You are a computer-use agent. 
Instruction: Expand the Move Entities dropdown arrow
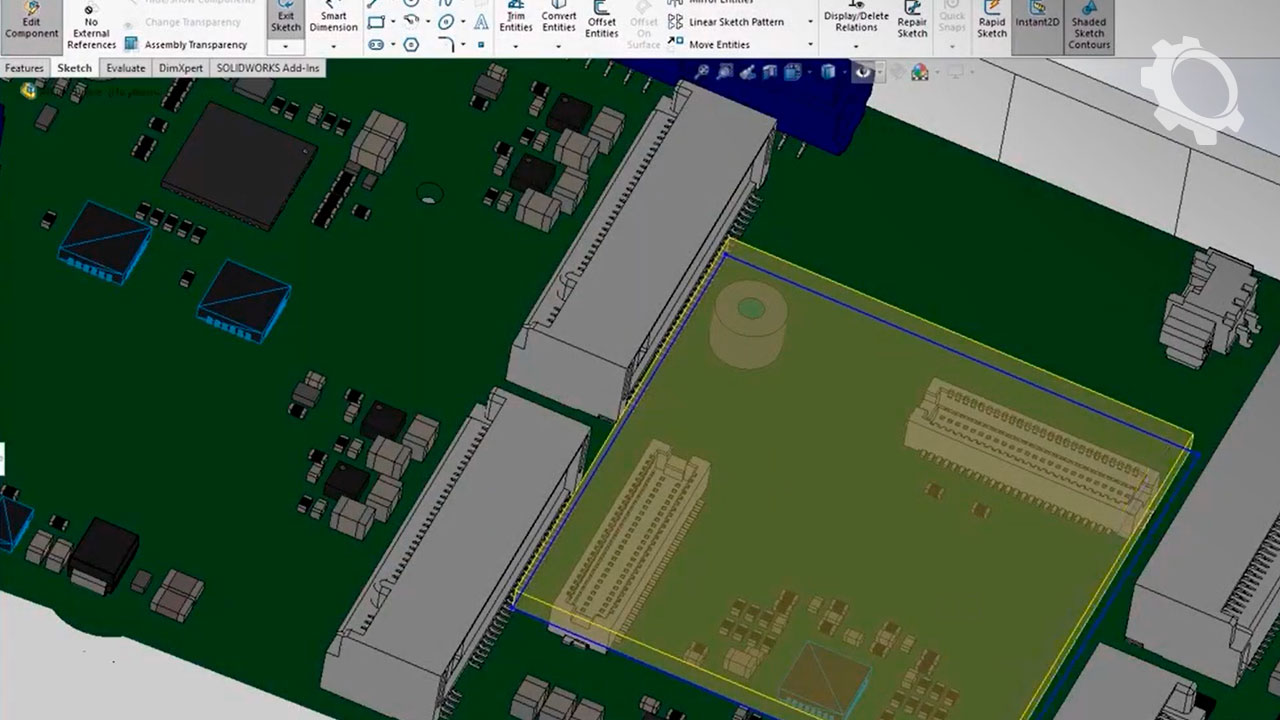tap(810, 44)
